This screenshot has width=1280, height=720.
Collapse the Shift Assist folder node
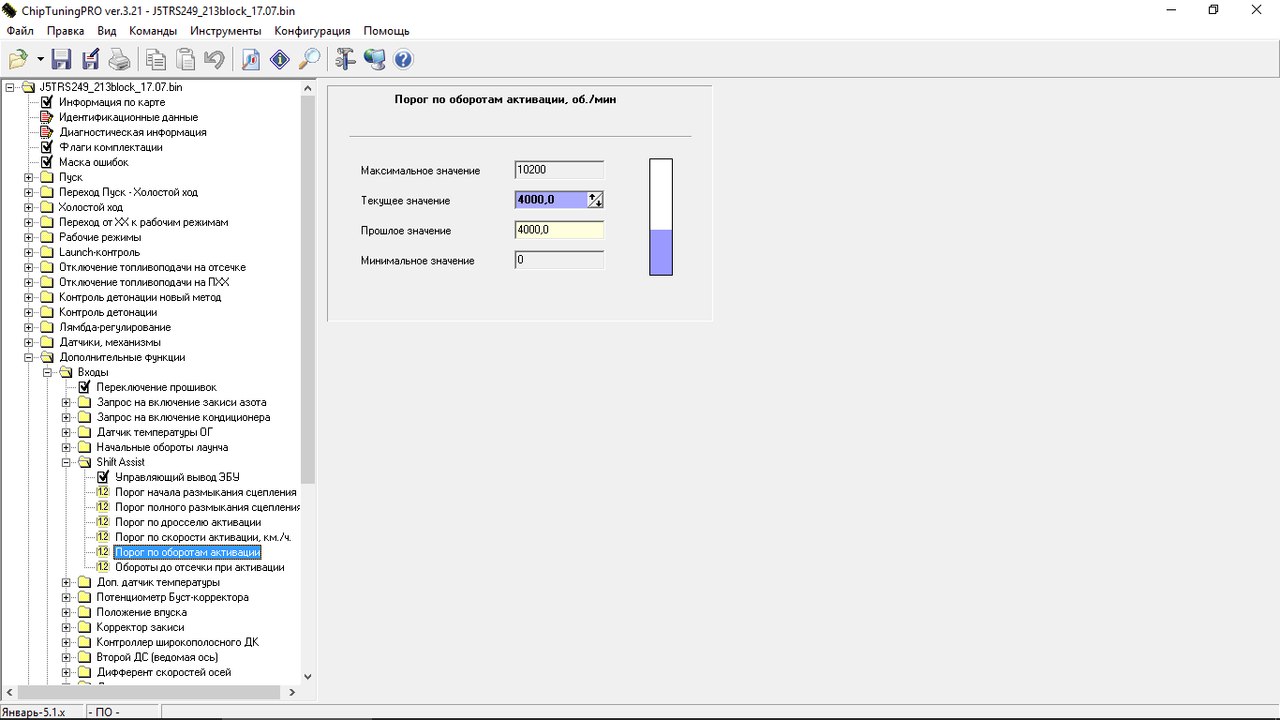(x=67, y=462)
